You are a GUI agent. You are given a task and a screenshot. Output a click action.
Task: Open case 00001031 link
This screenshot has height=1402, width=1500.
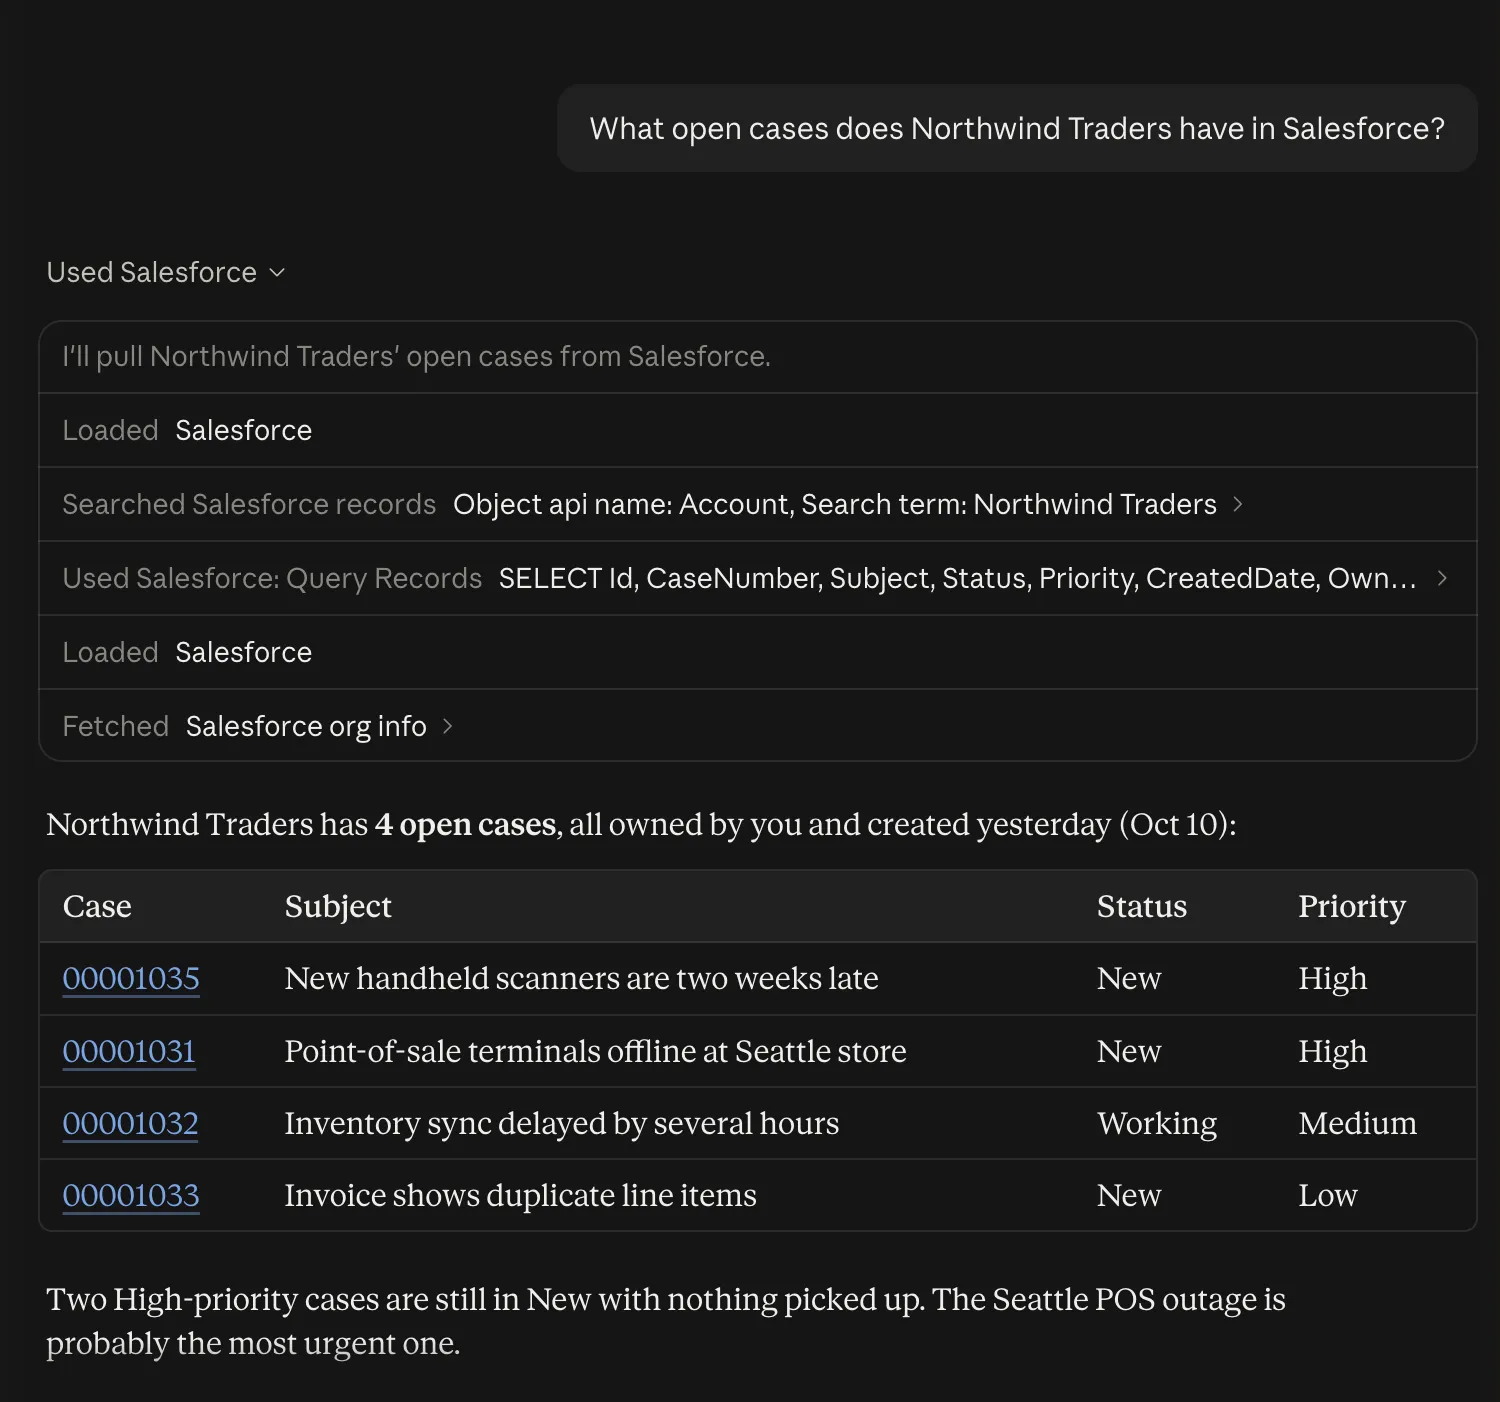[129, 1051]
